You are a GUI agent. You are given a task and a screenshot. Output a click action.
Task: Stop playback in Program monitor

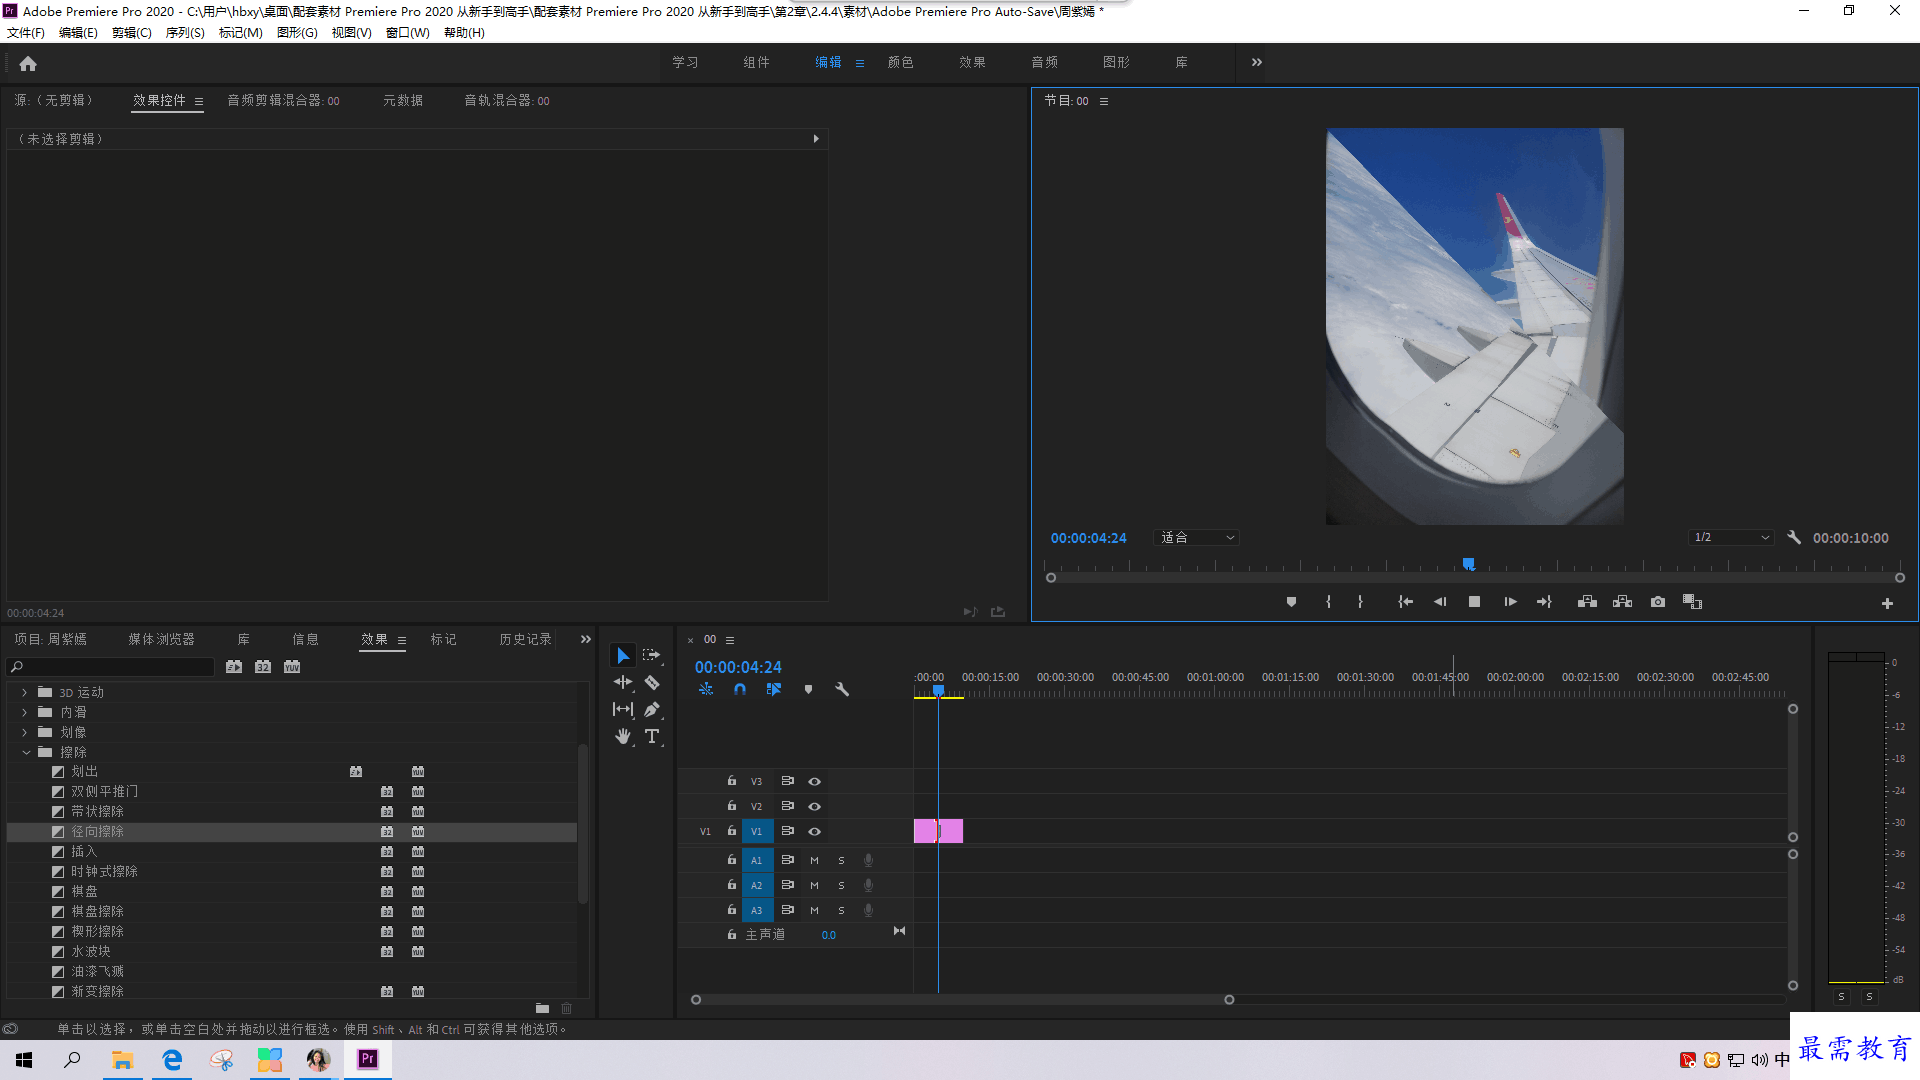(1474, 602)
